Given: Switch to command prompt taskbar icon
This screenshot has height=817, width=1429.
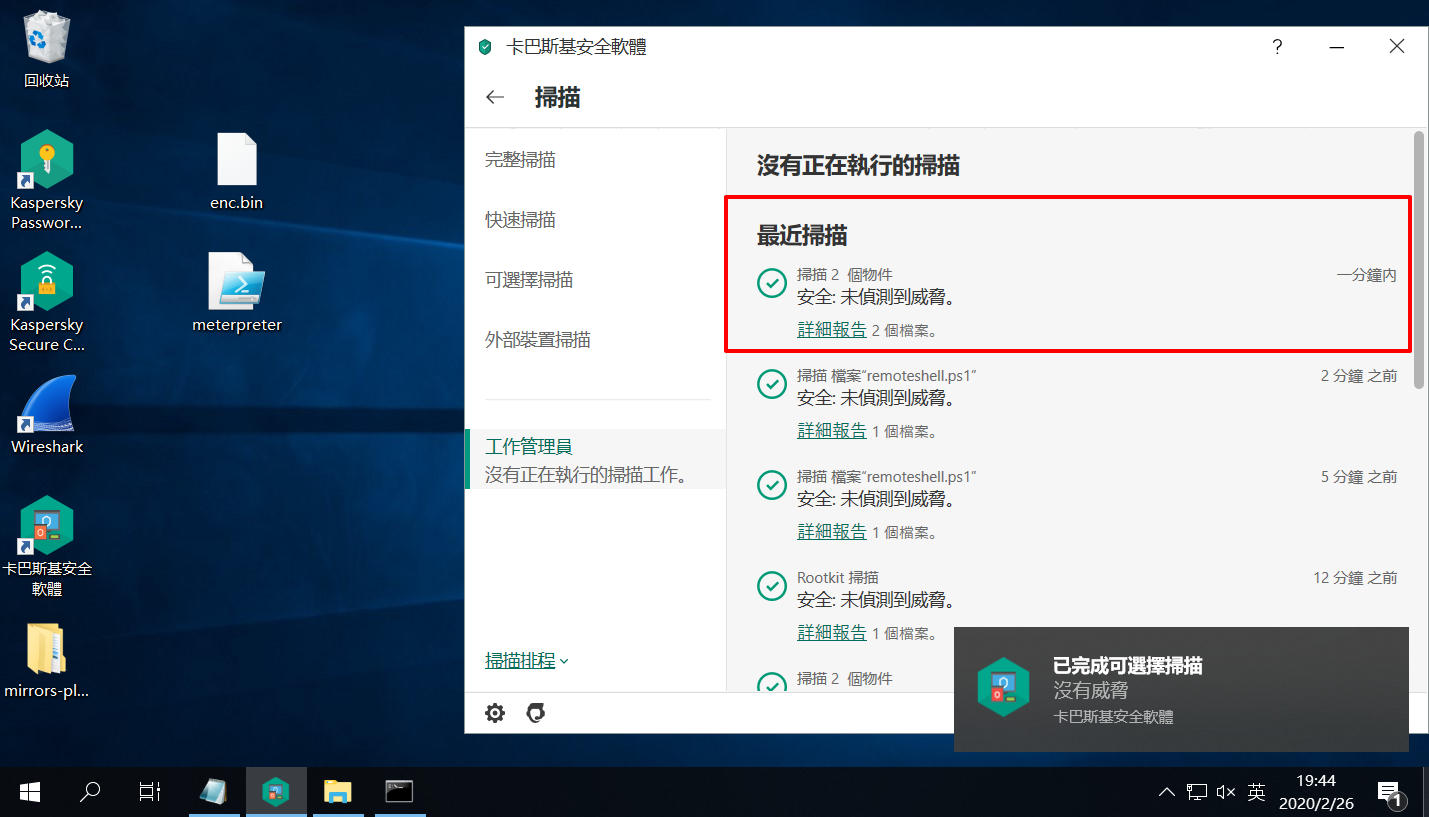Looking at the screenshot, I should (x=399, y=792).
